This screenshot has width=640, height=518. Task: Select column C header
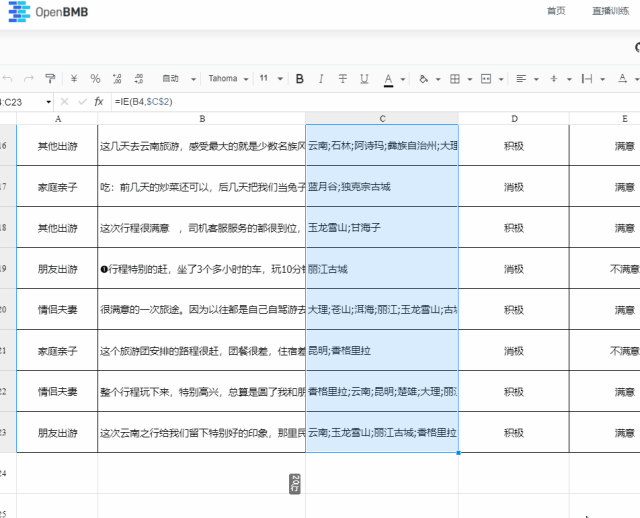pos(382,118)
